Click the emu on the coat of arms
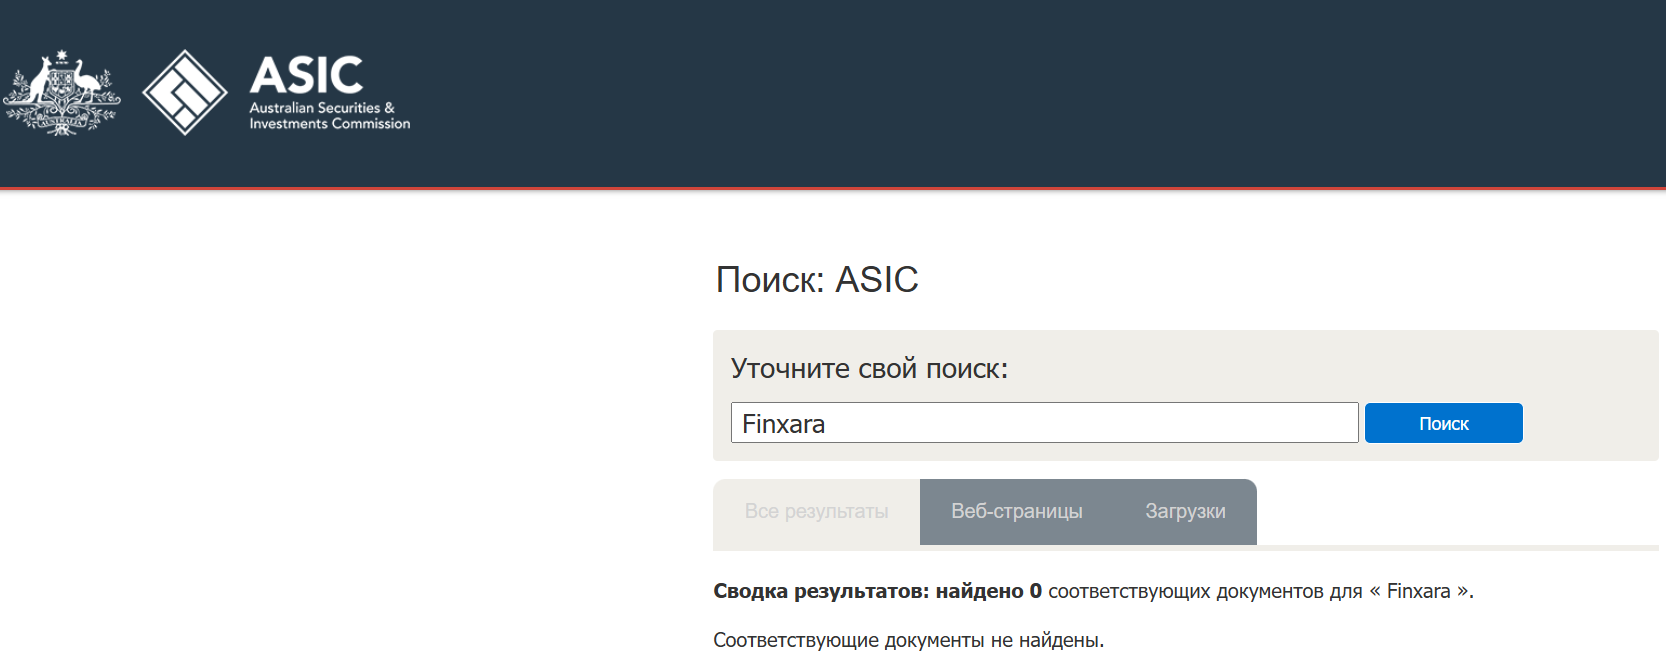Screen dimensions: 1666x670 point(89,82)
